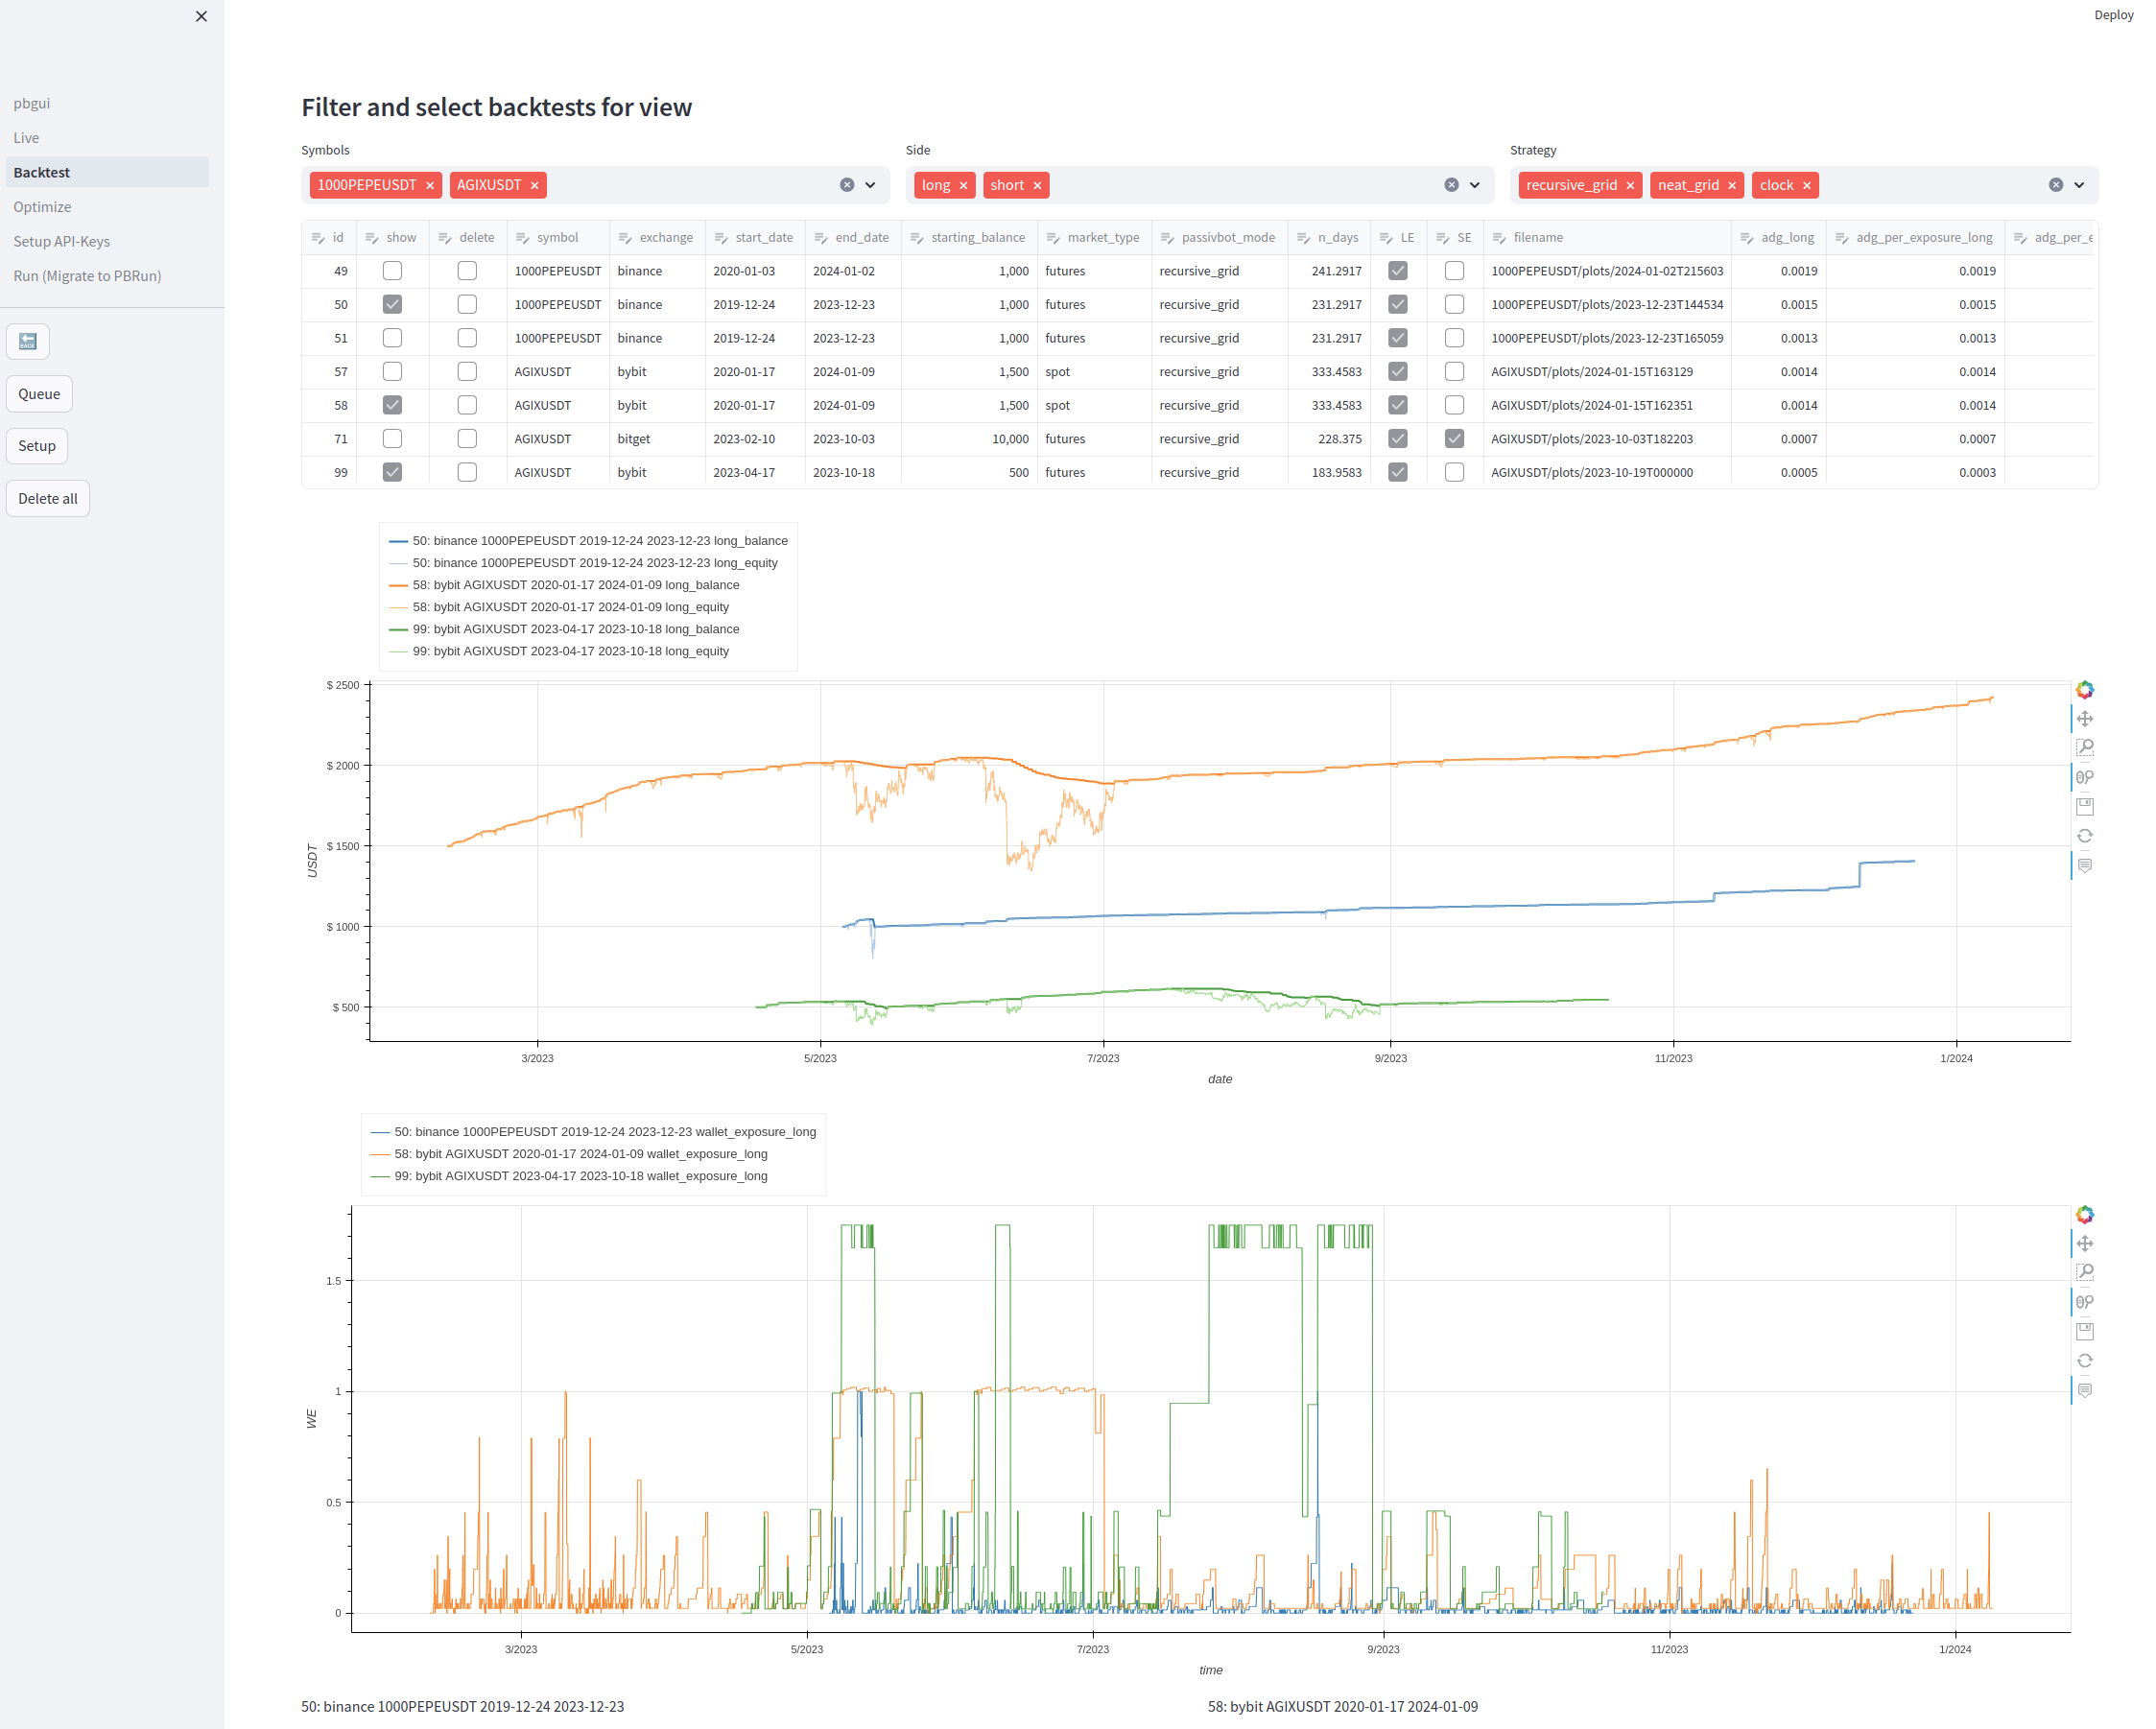
Task: Open the Side filter dropdown arrow
Action: coord(1474,185)
